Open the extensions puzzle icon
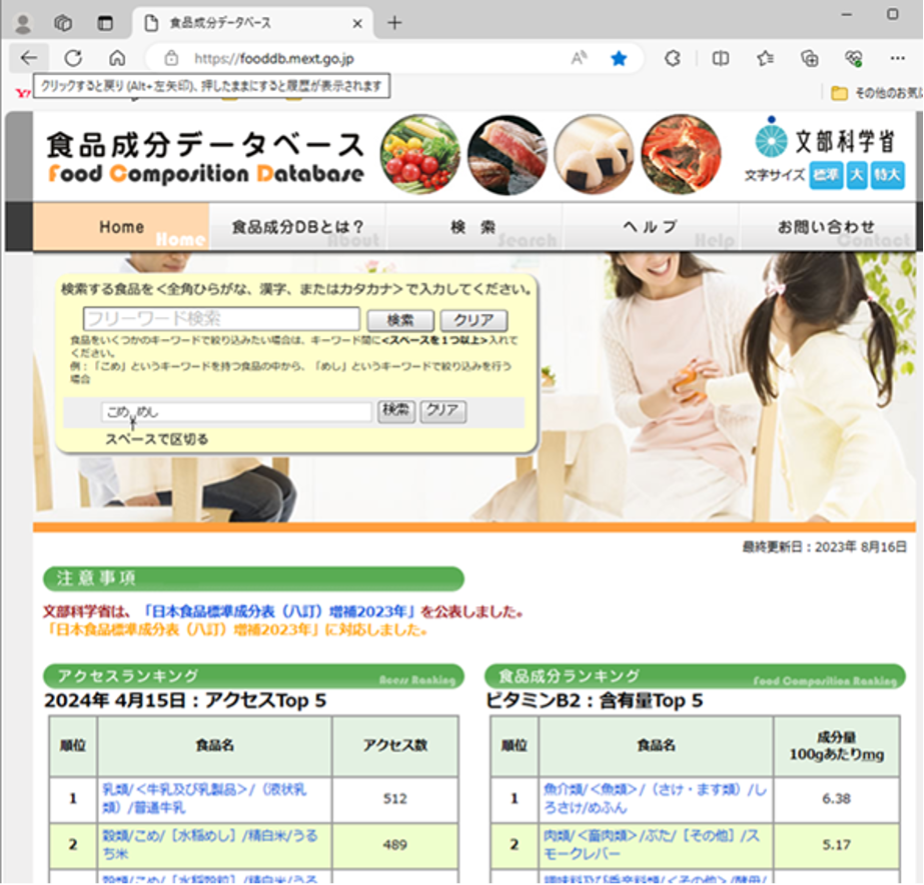 pos(672,58)
